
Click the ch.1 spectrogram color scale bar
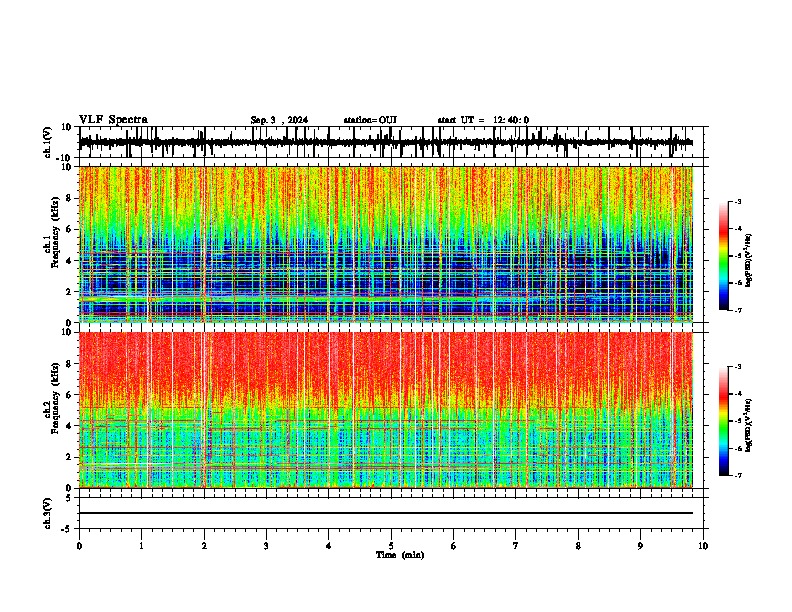723,256
